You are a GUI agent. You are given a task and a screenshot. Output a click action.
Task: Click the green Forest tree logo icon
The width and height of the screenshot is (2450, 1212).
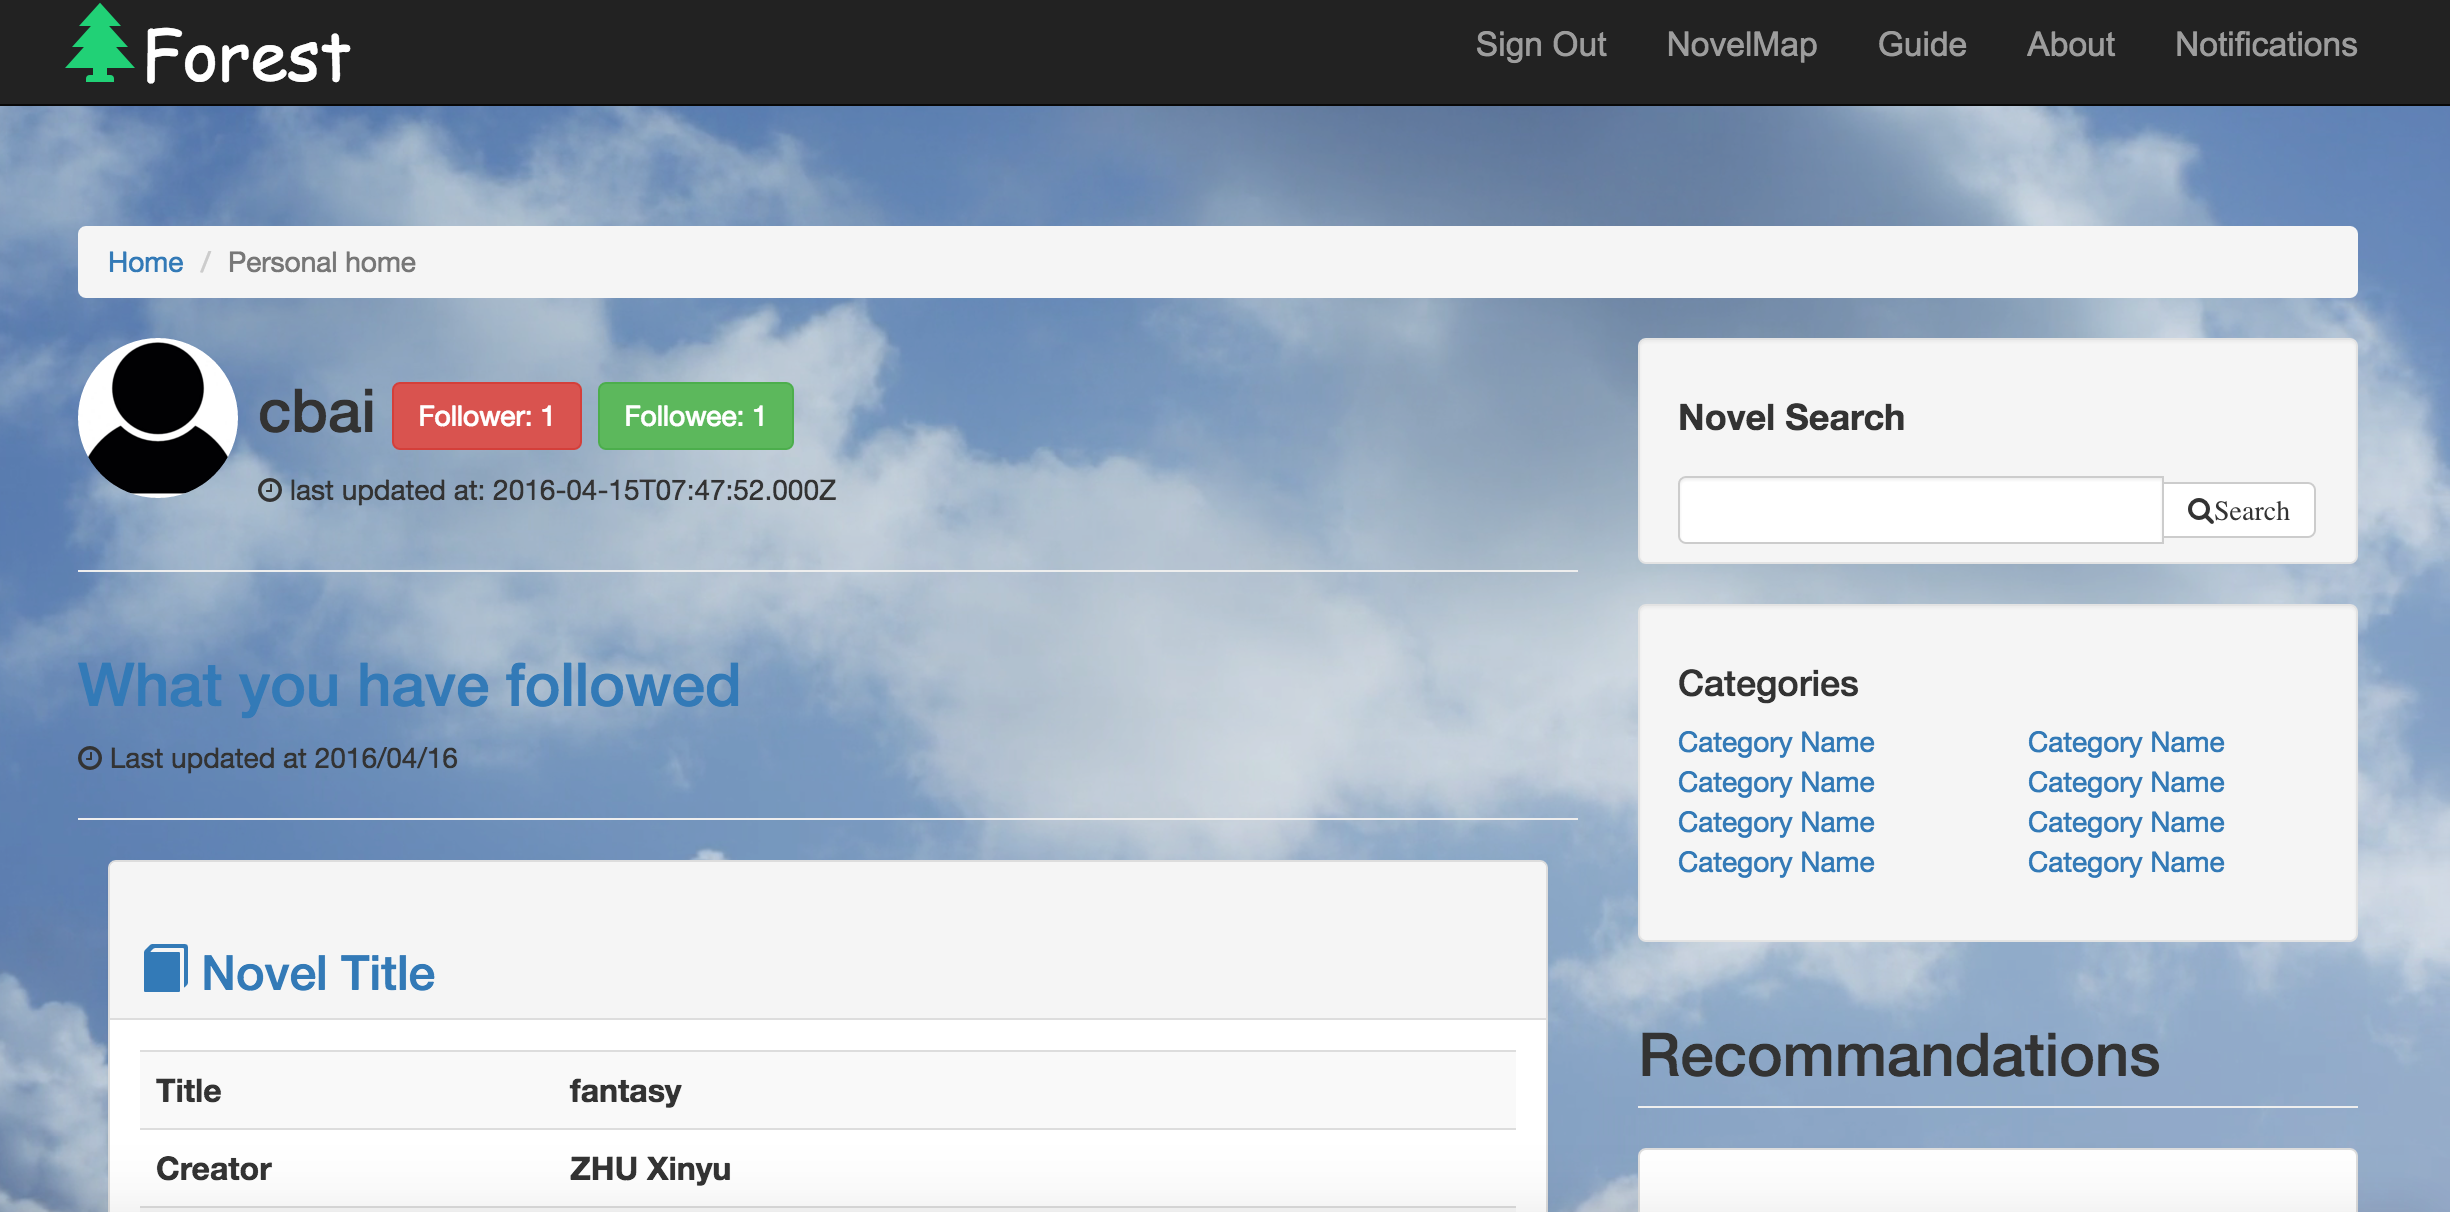pyautogui.click(x=99, y=45)
